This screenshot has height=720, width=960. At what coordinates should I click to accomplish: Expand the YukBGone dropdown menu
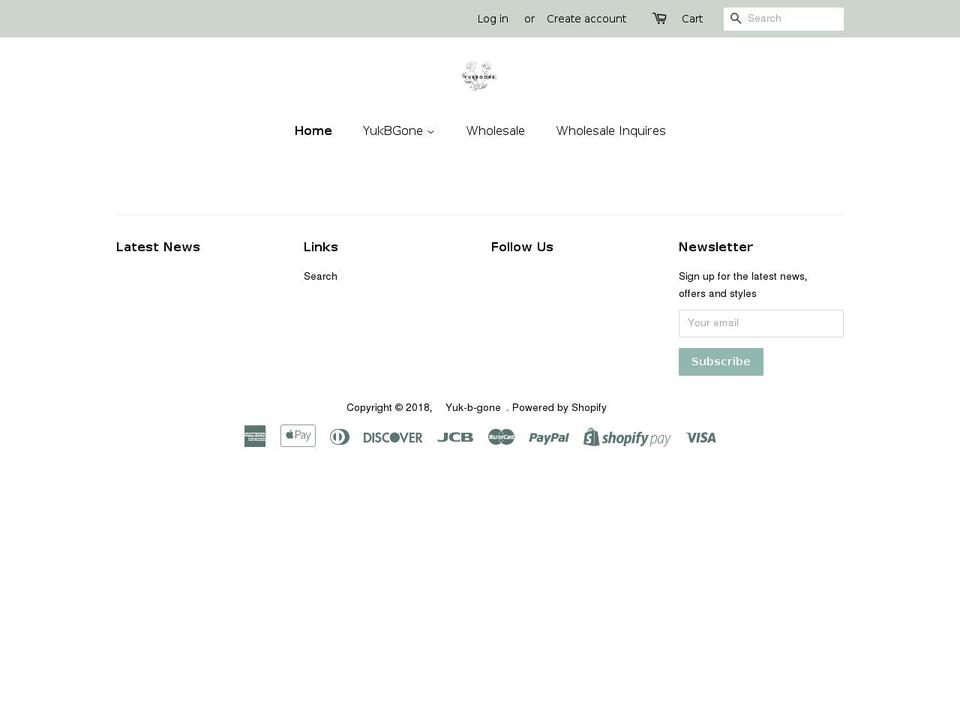398,131
